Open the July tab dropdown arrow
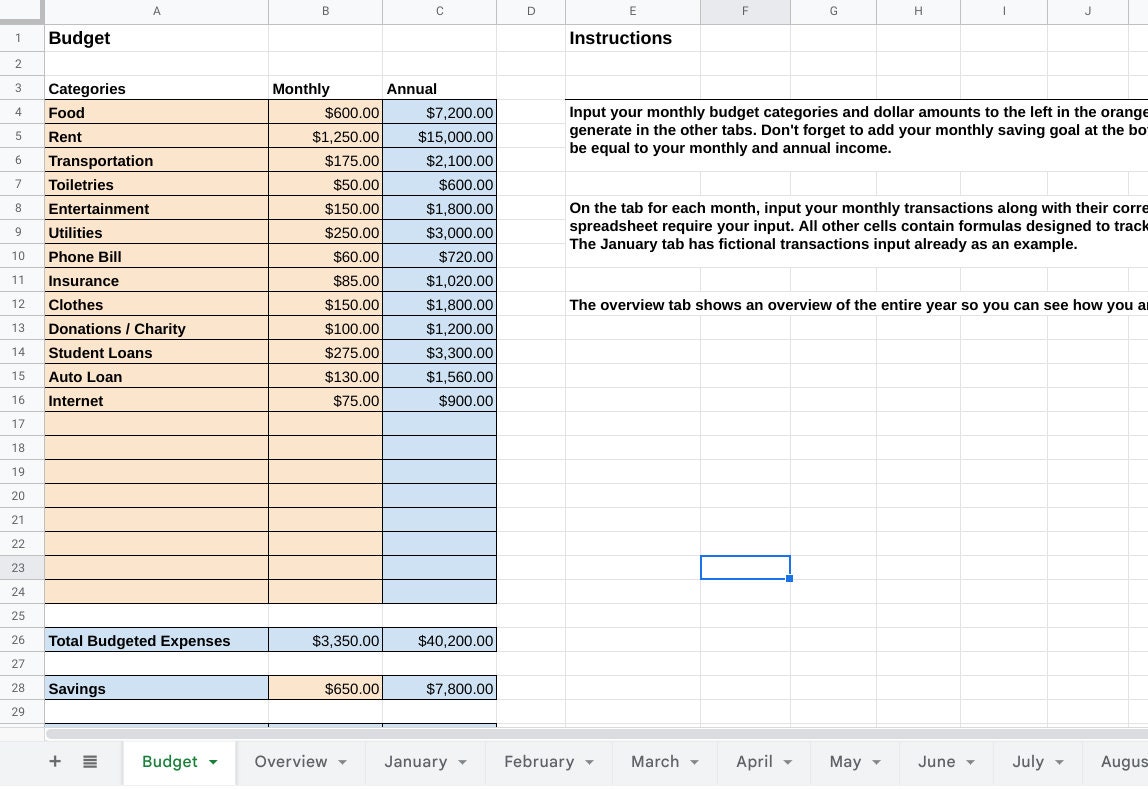This screenshot has height=789, width=1148. 1058,761
